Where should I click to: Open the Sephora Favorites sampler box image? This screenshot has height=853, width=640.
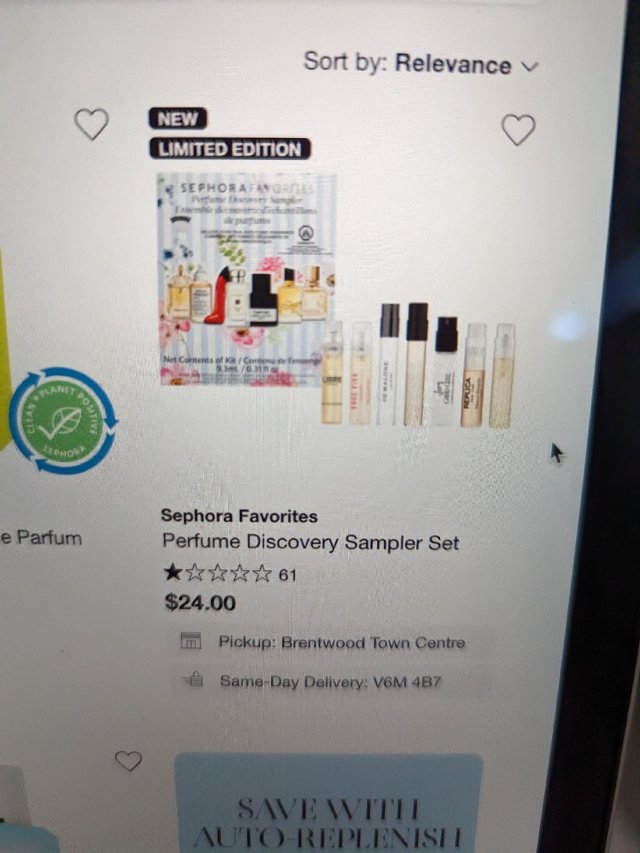coord(246,280)
